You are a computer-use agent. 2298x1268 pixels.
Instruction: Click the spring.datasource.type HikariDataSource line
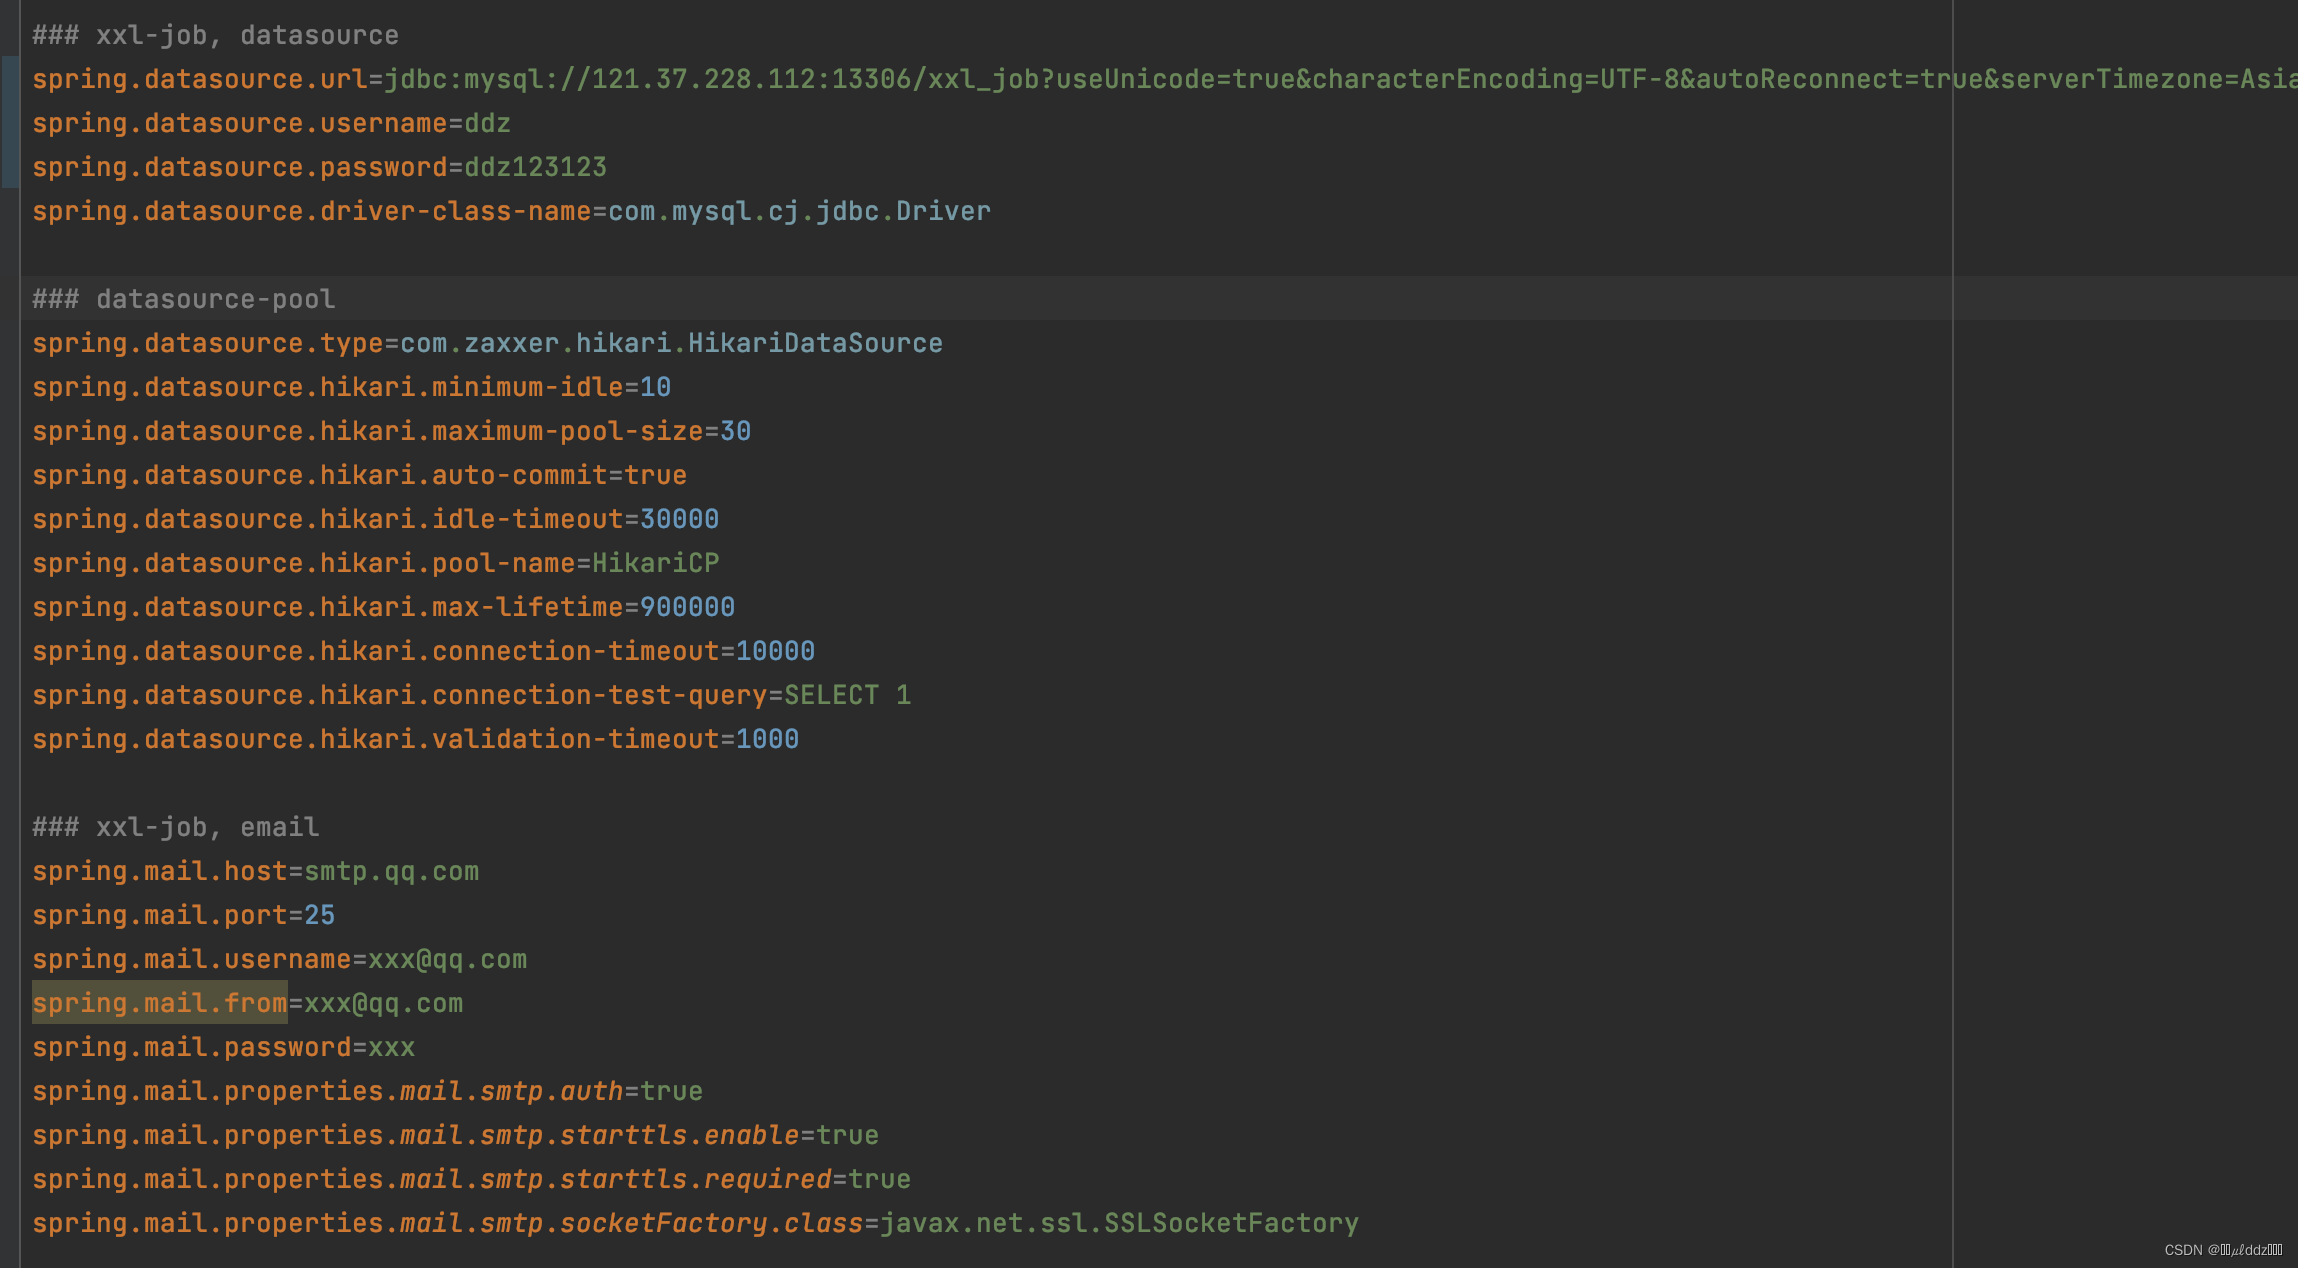coord(487,344)
